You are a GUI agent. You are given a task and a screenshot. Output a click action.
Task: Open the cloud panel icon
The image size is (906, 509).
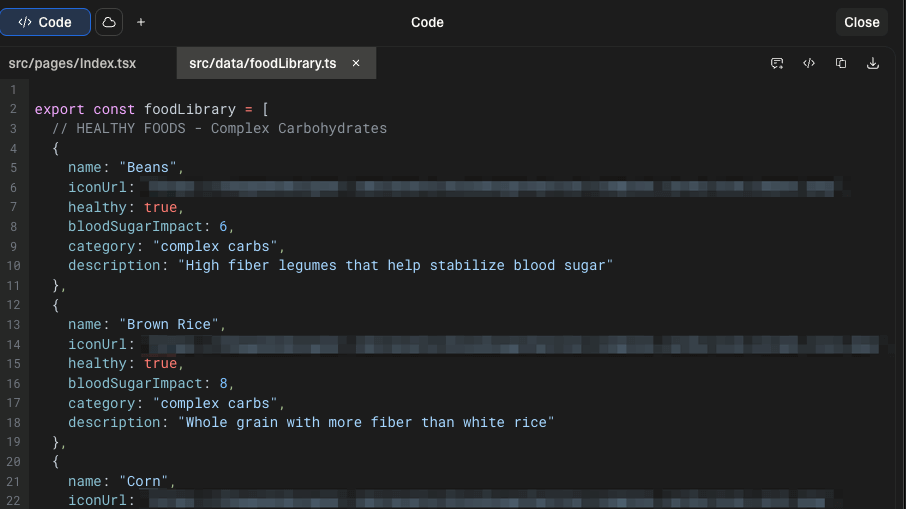[108, 22]
